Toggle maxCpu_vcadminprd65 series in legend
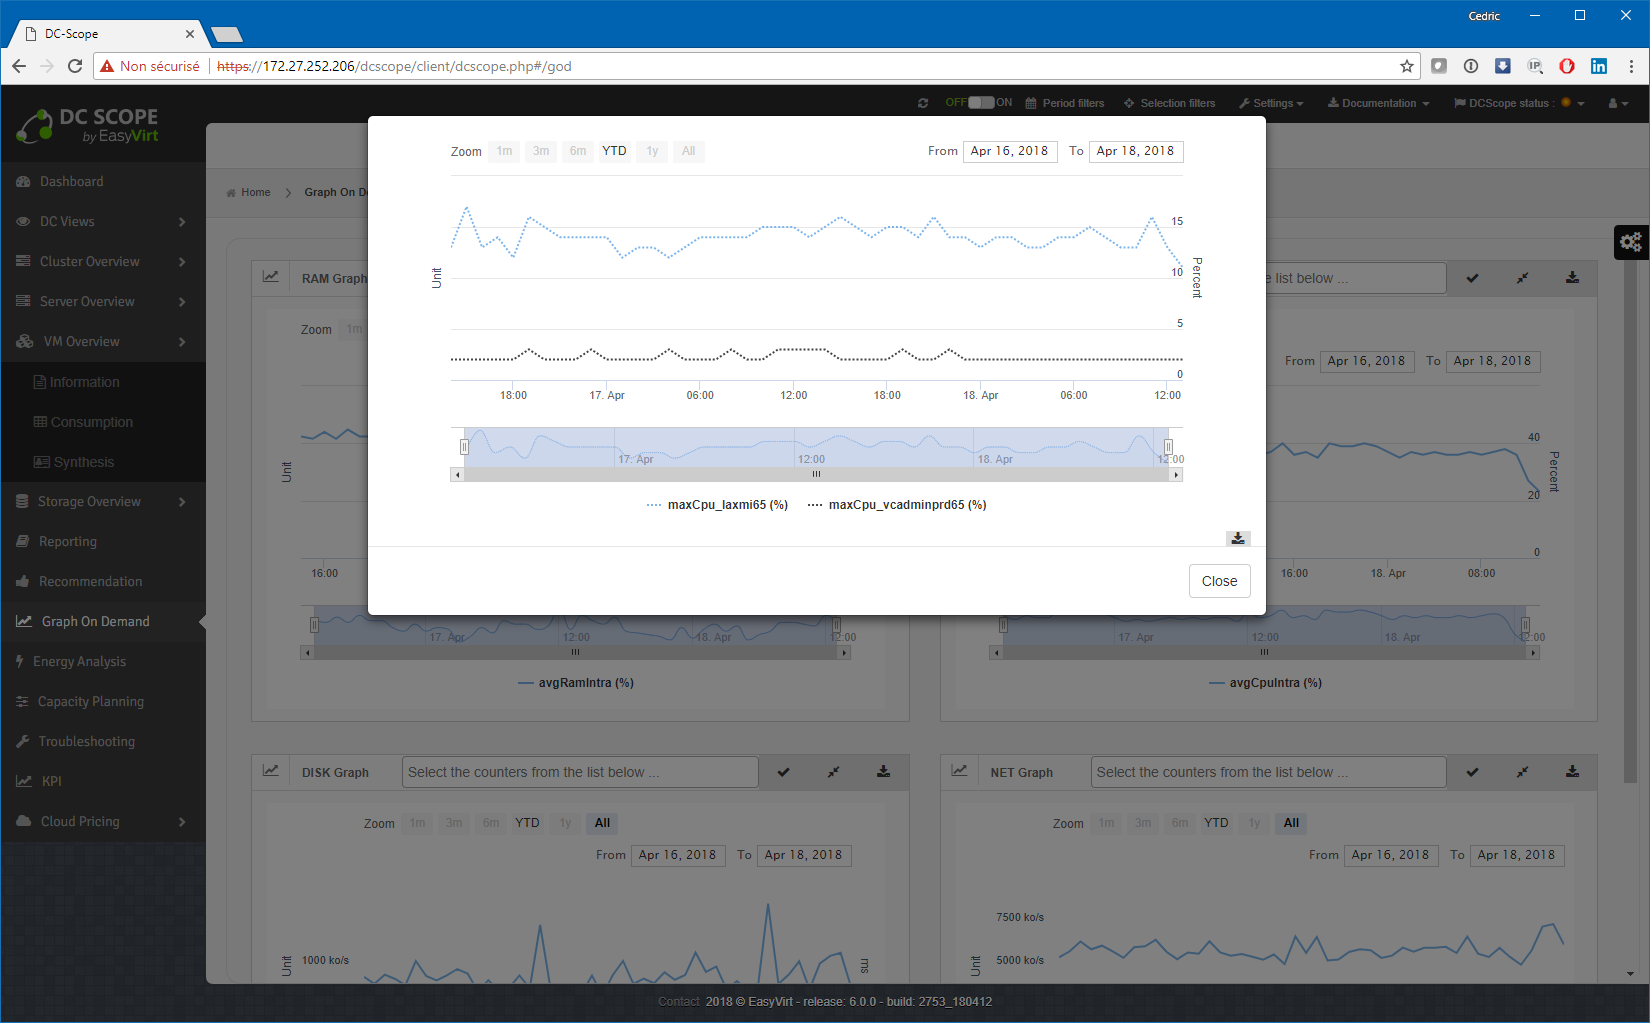1650x1023 pixels. click(898, 505)
